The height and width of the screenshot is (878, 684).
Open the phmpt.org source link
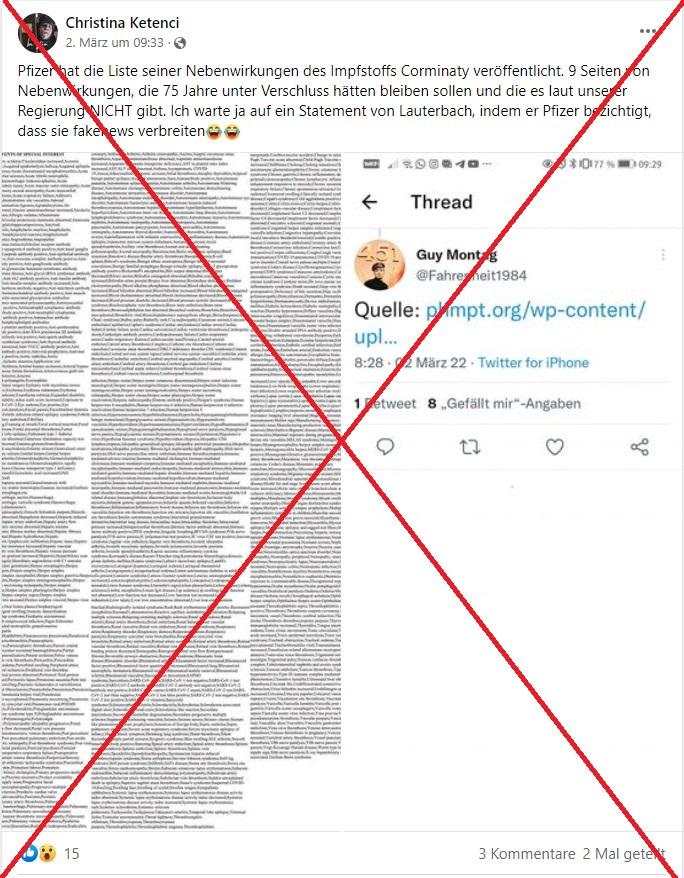pyautogui.click(x=499, y=323)
